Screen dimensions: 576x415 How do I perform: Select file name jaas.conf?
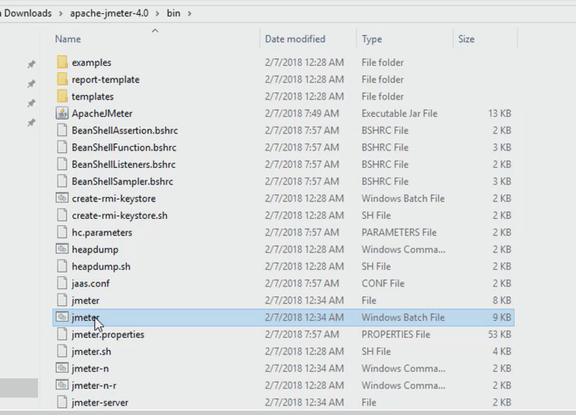(90, 284)
